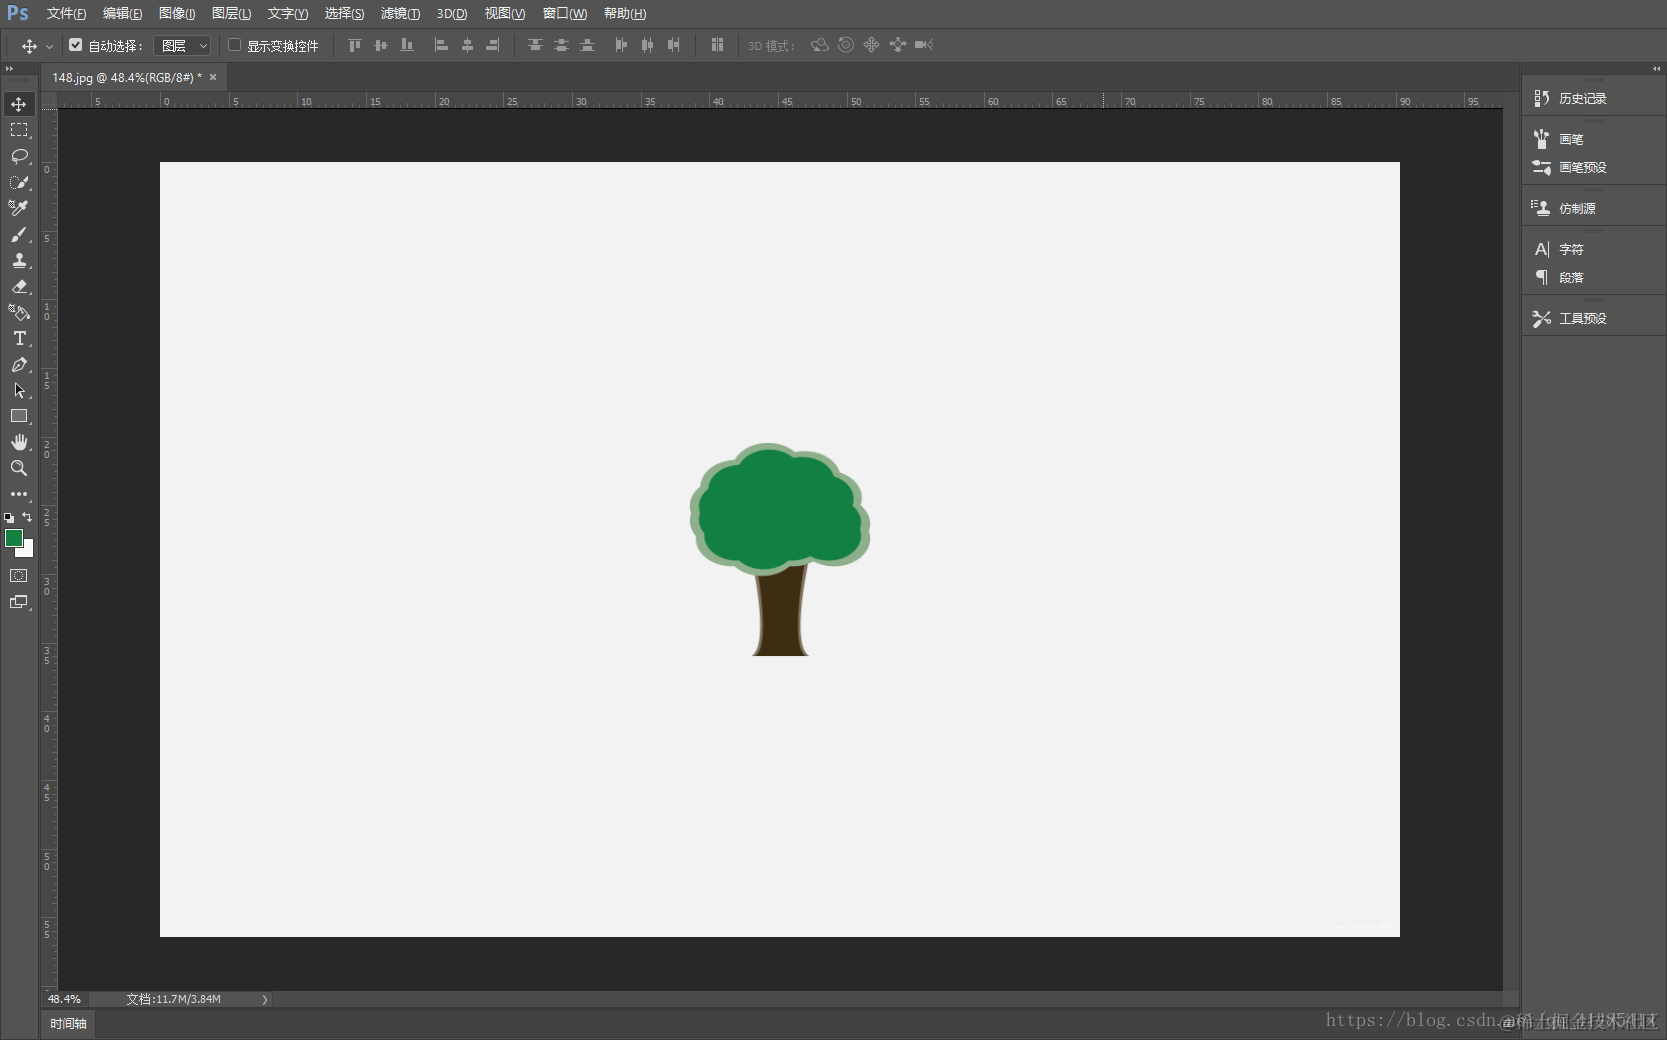This screenshot has width=1667, height=1040.
Task: Open the green foreground color picker
Action: [x=13, y=538]
